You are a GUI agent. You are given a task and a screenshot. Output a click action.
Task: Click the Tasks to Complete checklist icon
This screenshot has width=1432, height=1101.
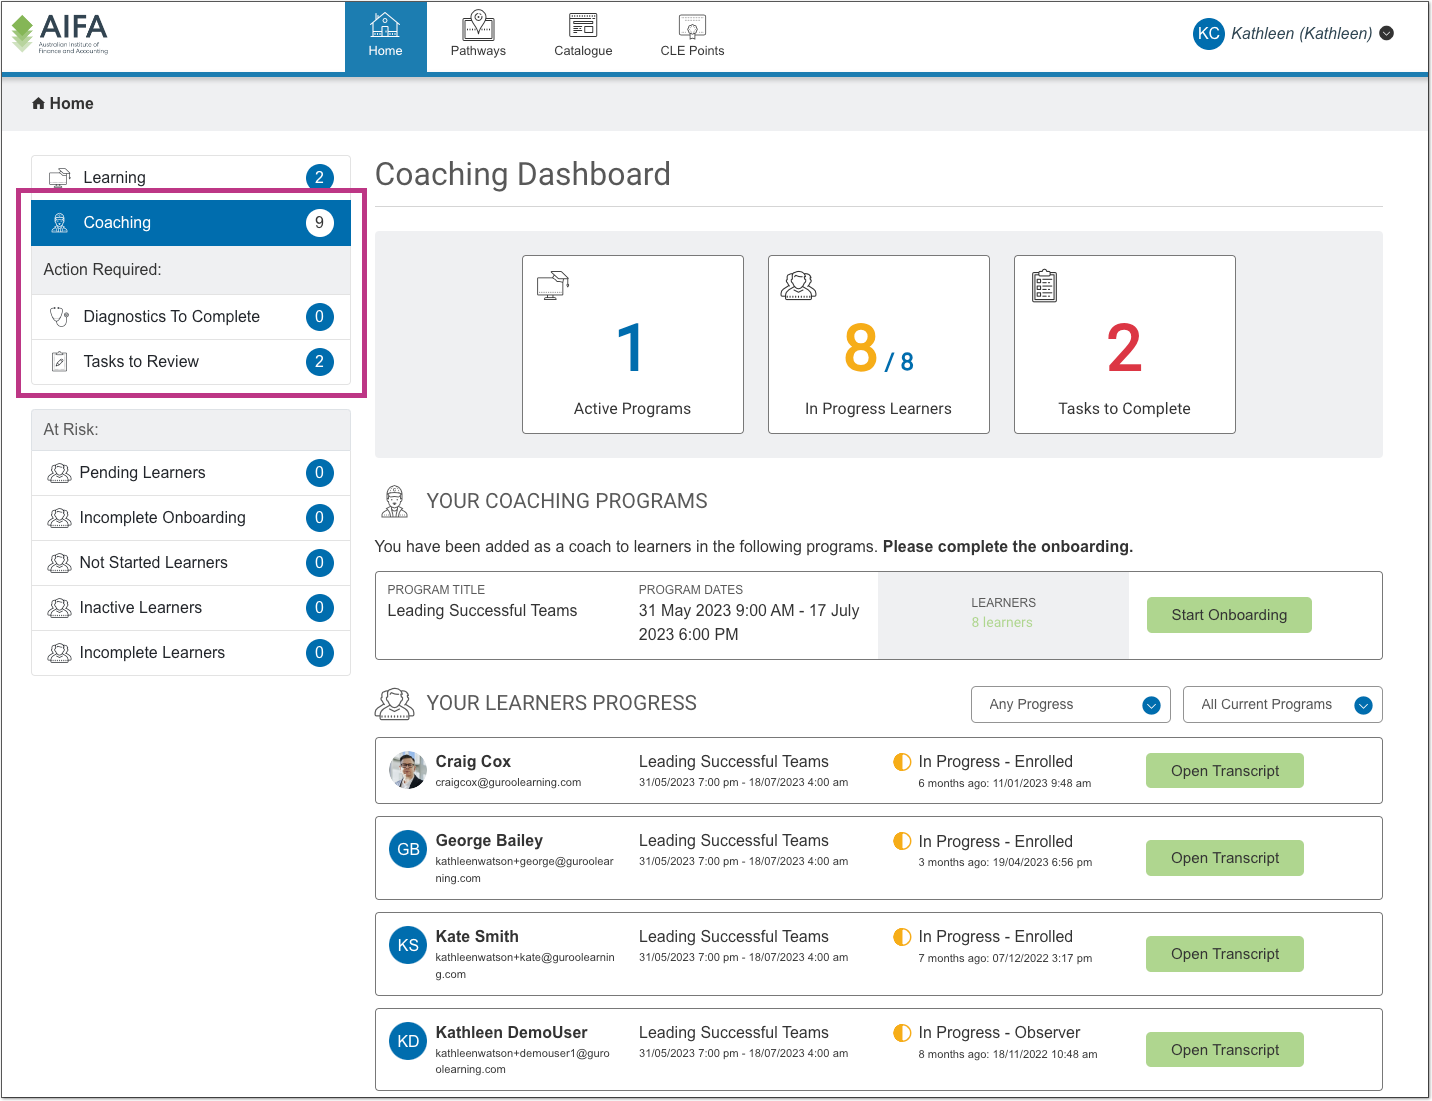pyautogui.click(x=1044, y=286)
